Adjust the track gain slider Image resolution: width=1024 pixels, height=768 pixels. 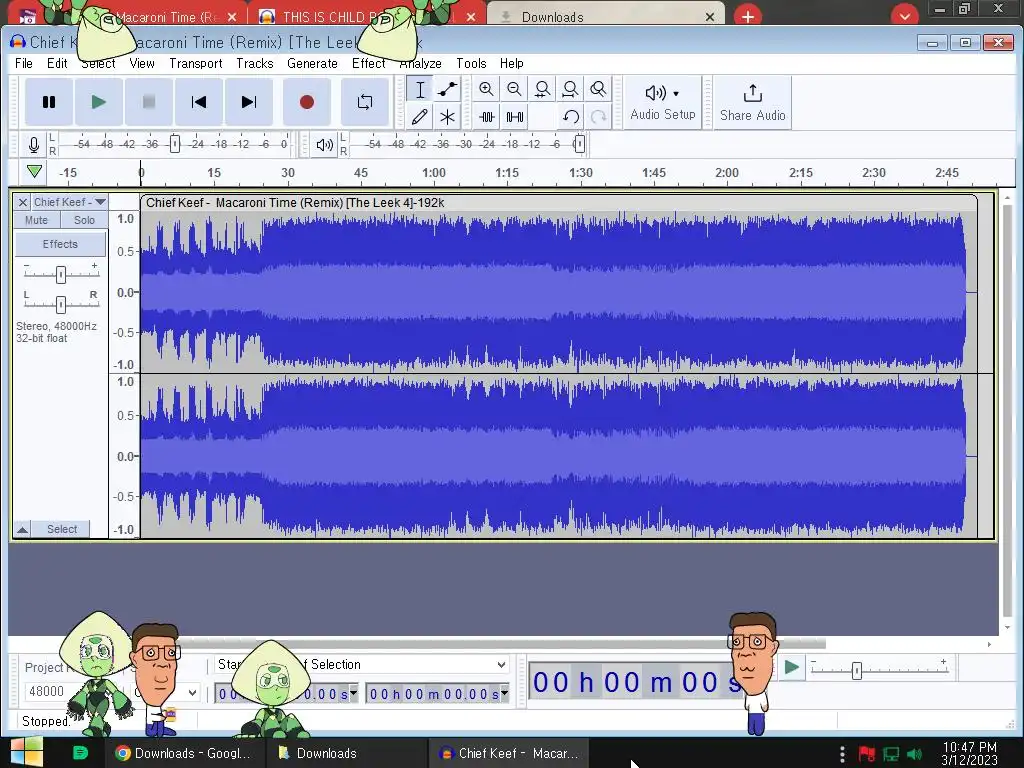pos(61,274)
